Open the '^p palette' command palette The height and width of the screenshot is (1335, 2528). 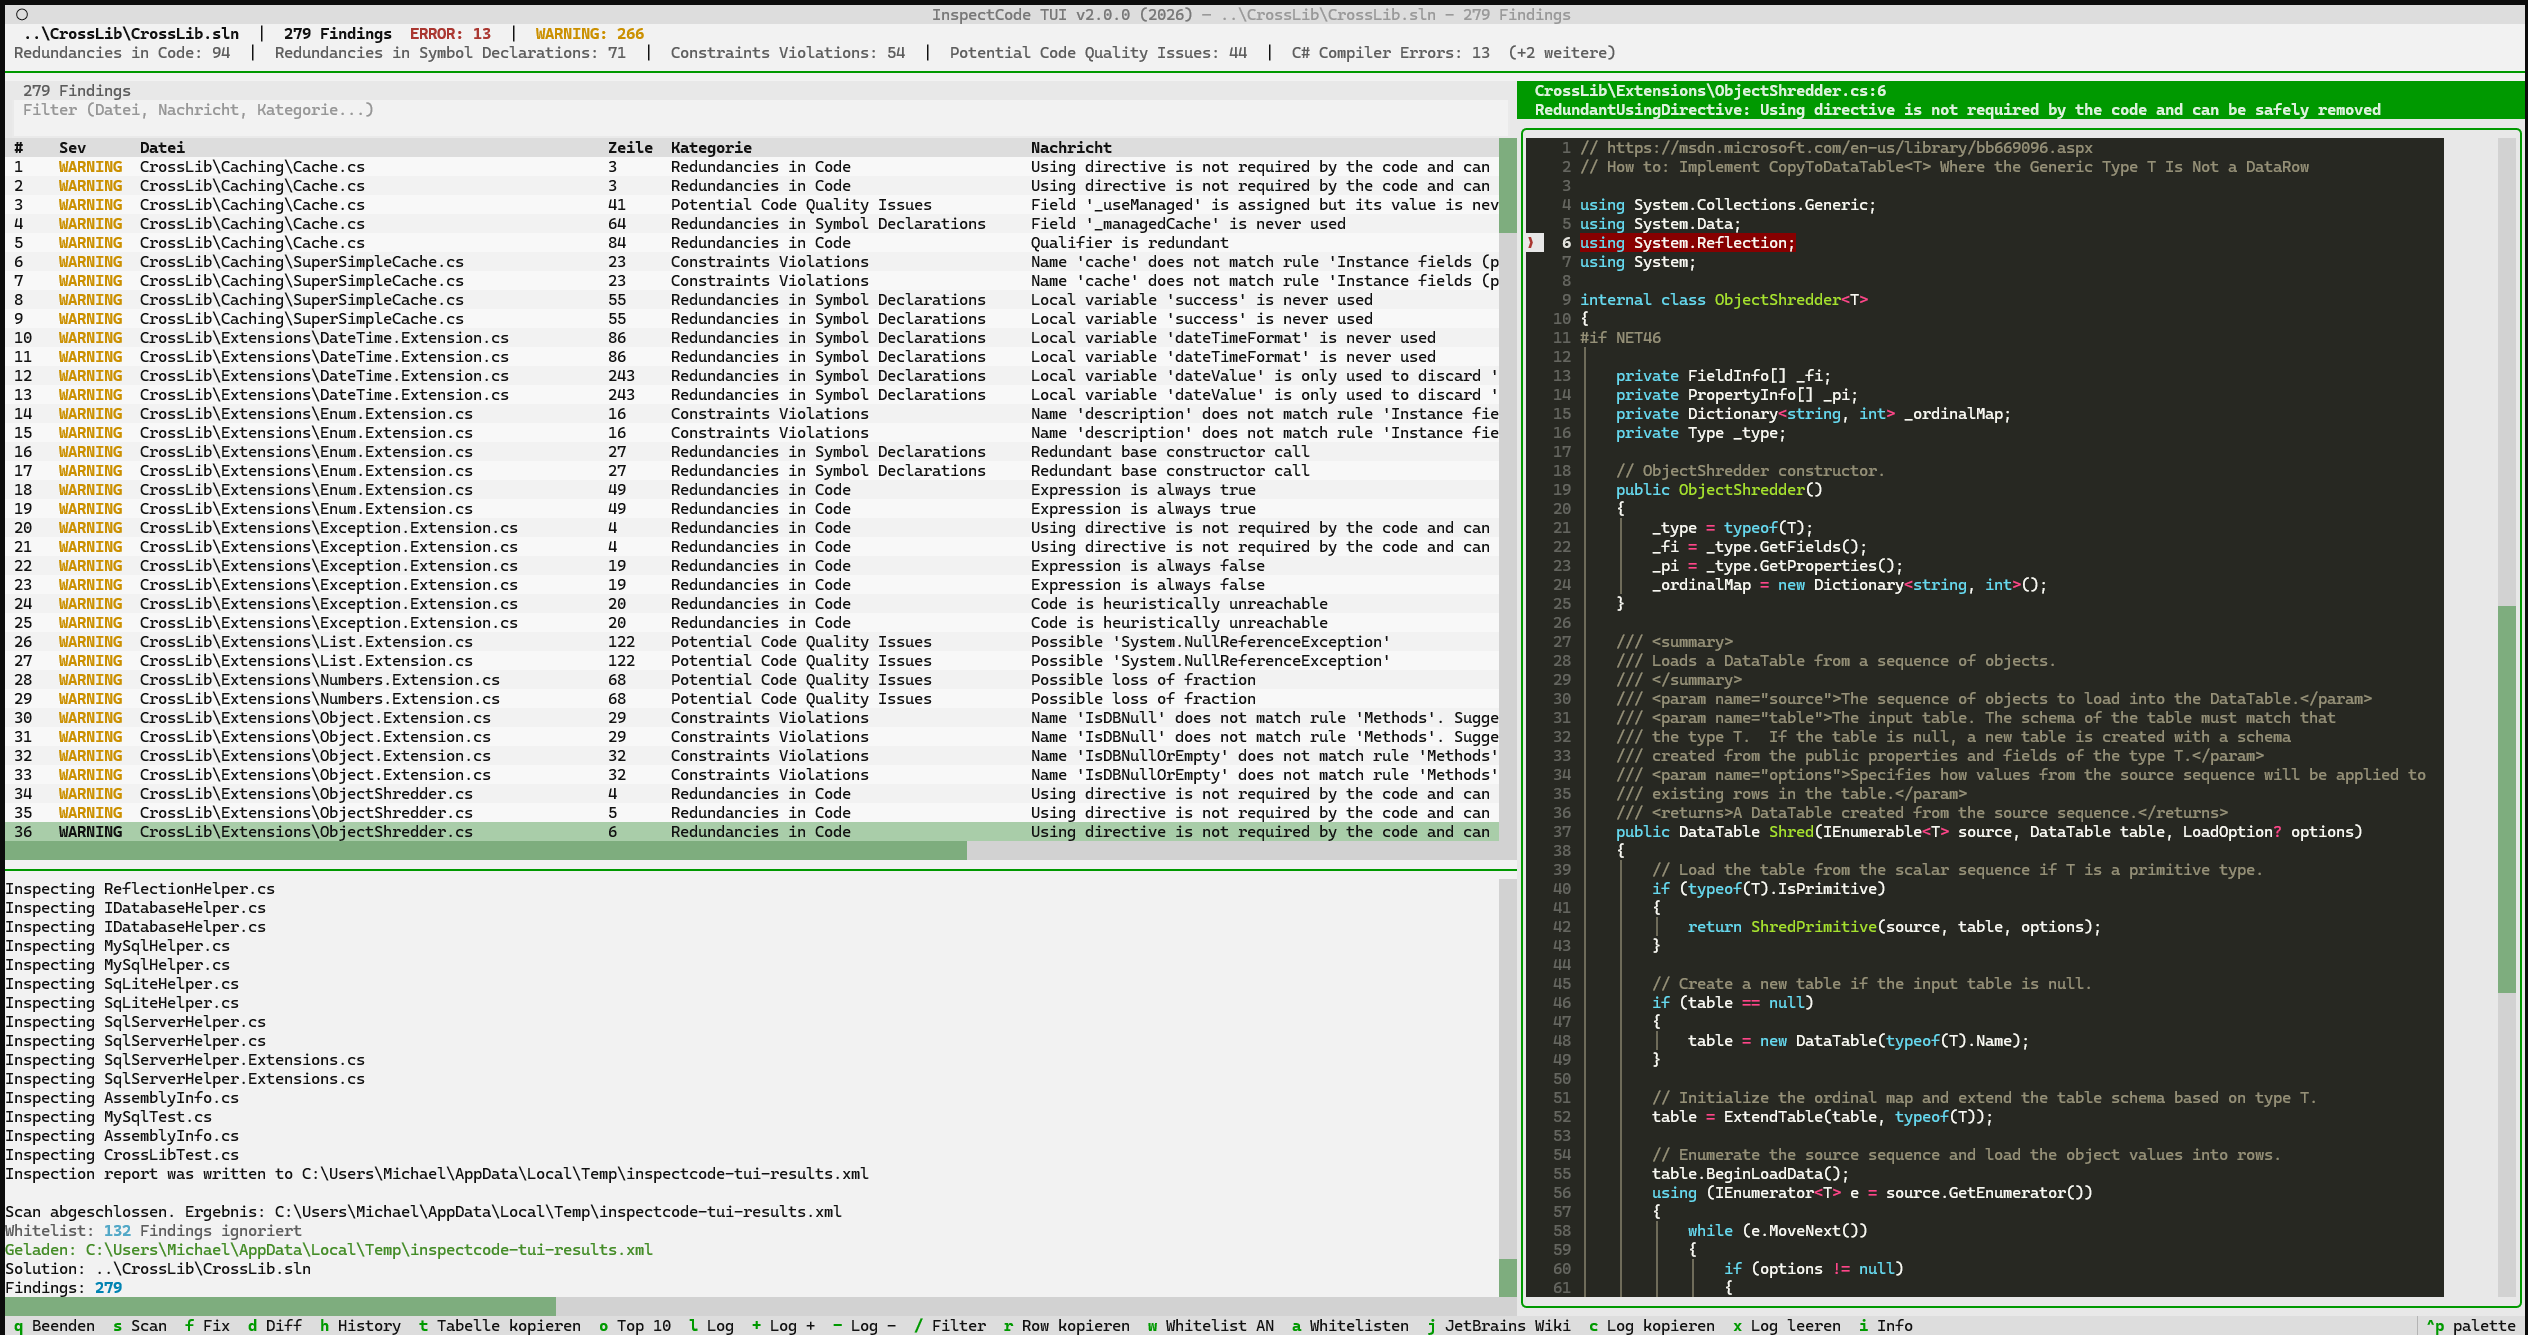(x=2471, y=1325)
